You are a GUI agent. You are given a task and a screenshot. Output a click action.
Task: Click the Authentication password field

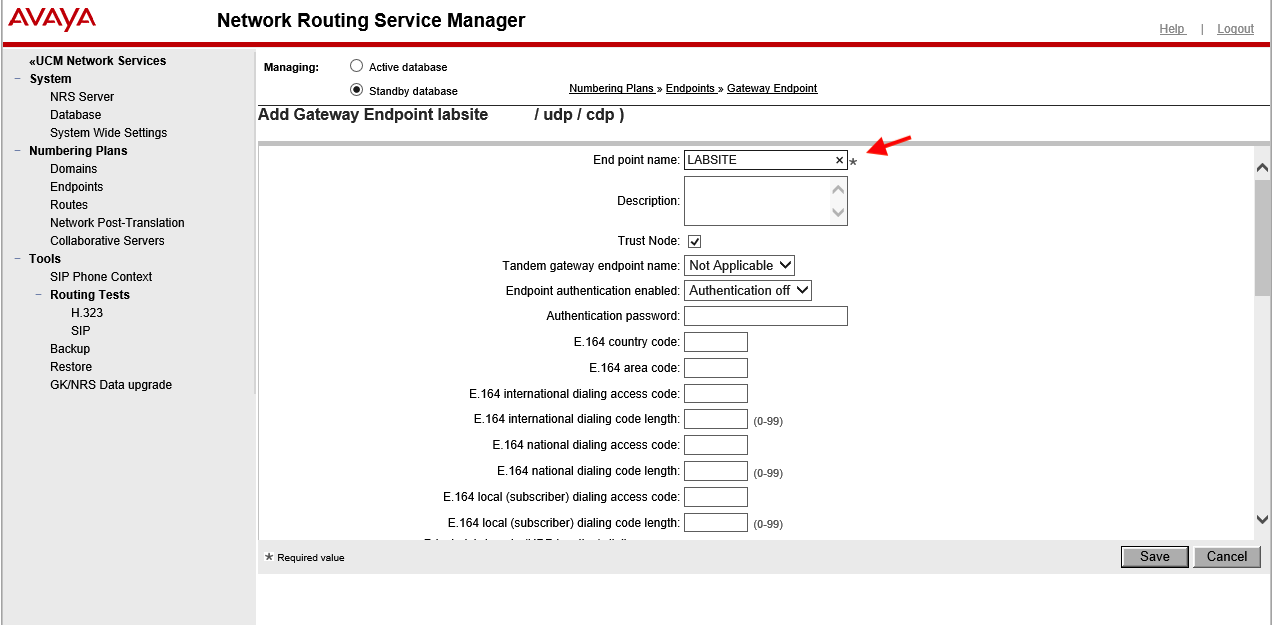766,316
